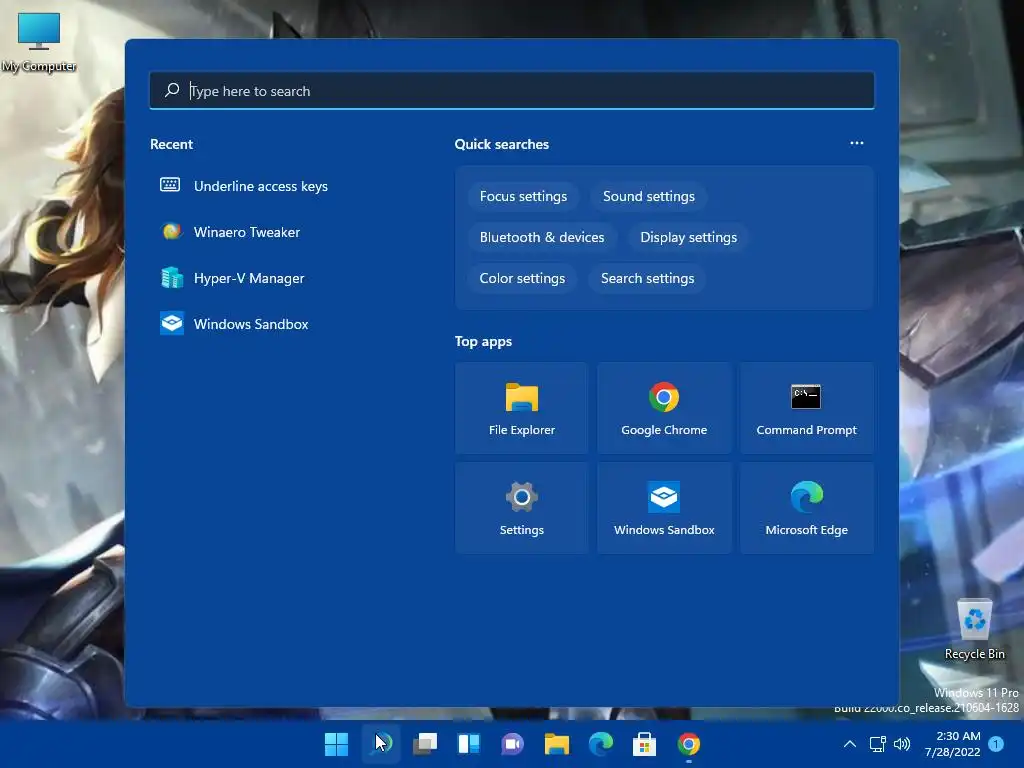
Task: Click the Winaero Tweaker icon in Recent
Action: coord(172,231)
